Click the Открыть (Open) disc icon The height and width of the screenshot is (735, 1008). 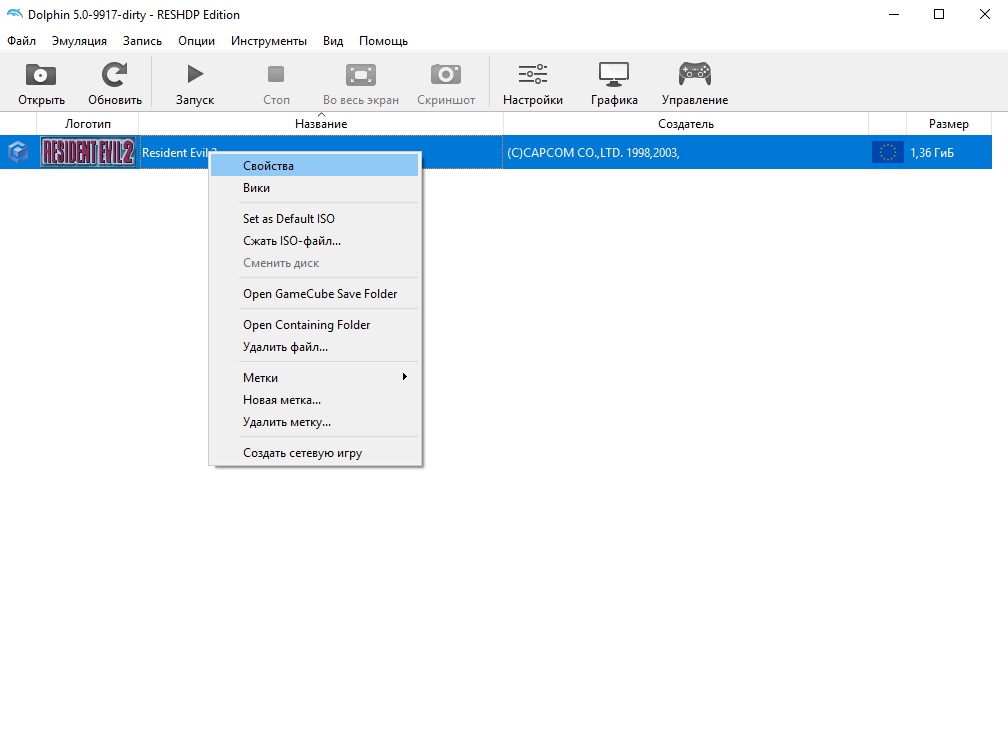pos(41,75)
